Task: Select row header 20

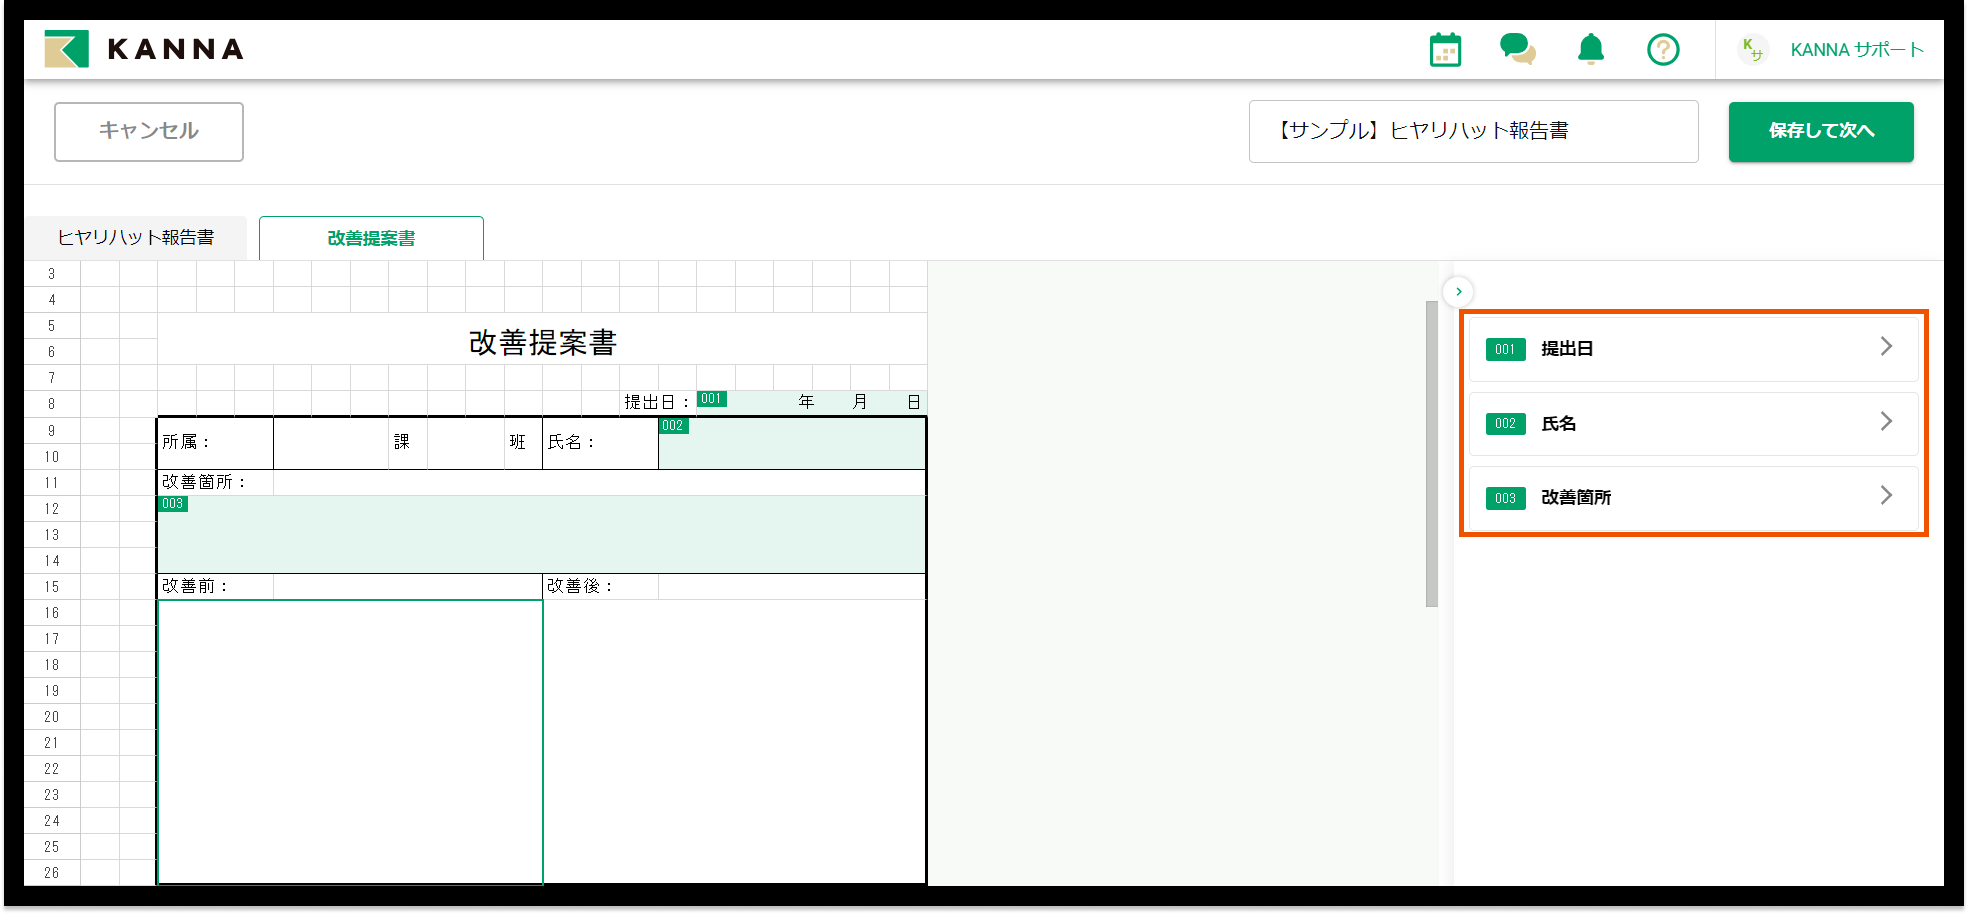Action: click(x=52, y=716)
